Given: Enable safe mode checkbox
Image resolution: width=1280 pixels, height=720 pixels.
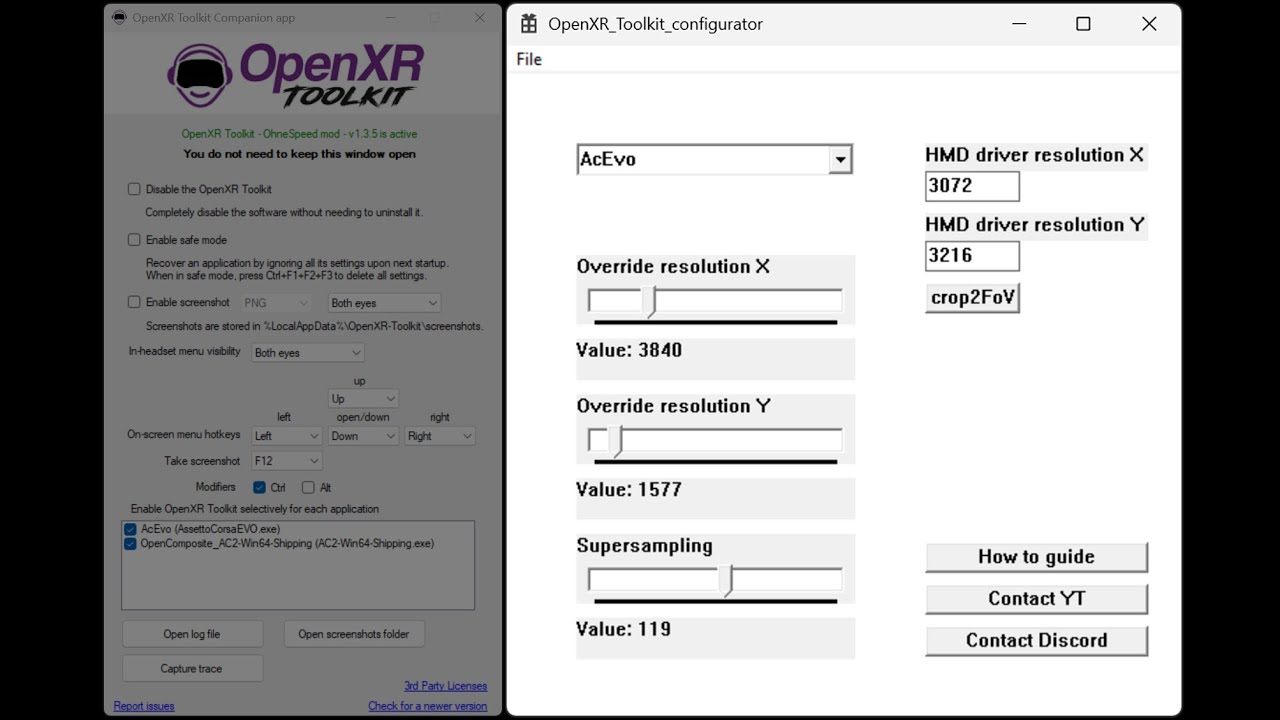Looking at the screenshot, I should [x=134, y=240].
